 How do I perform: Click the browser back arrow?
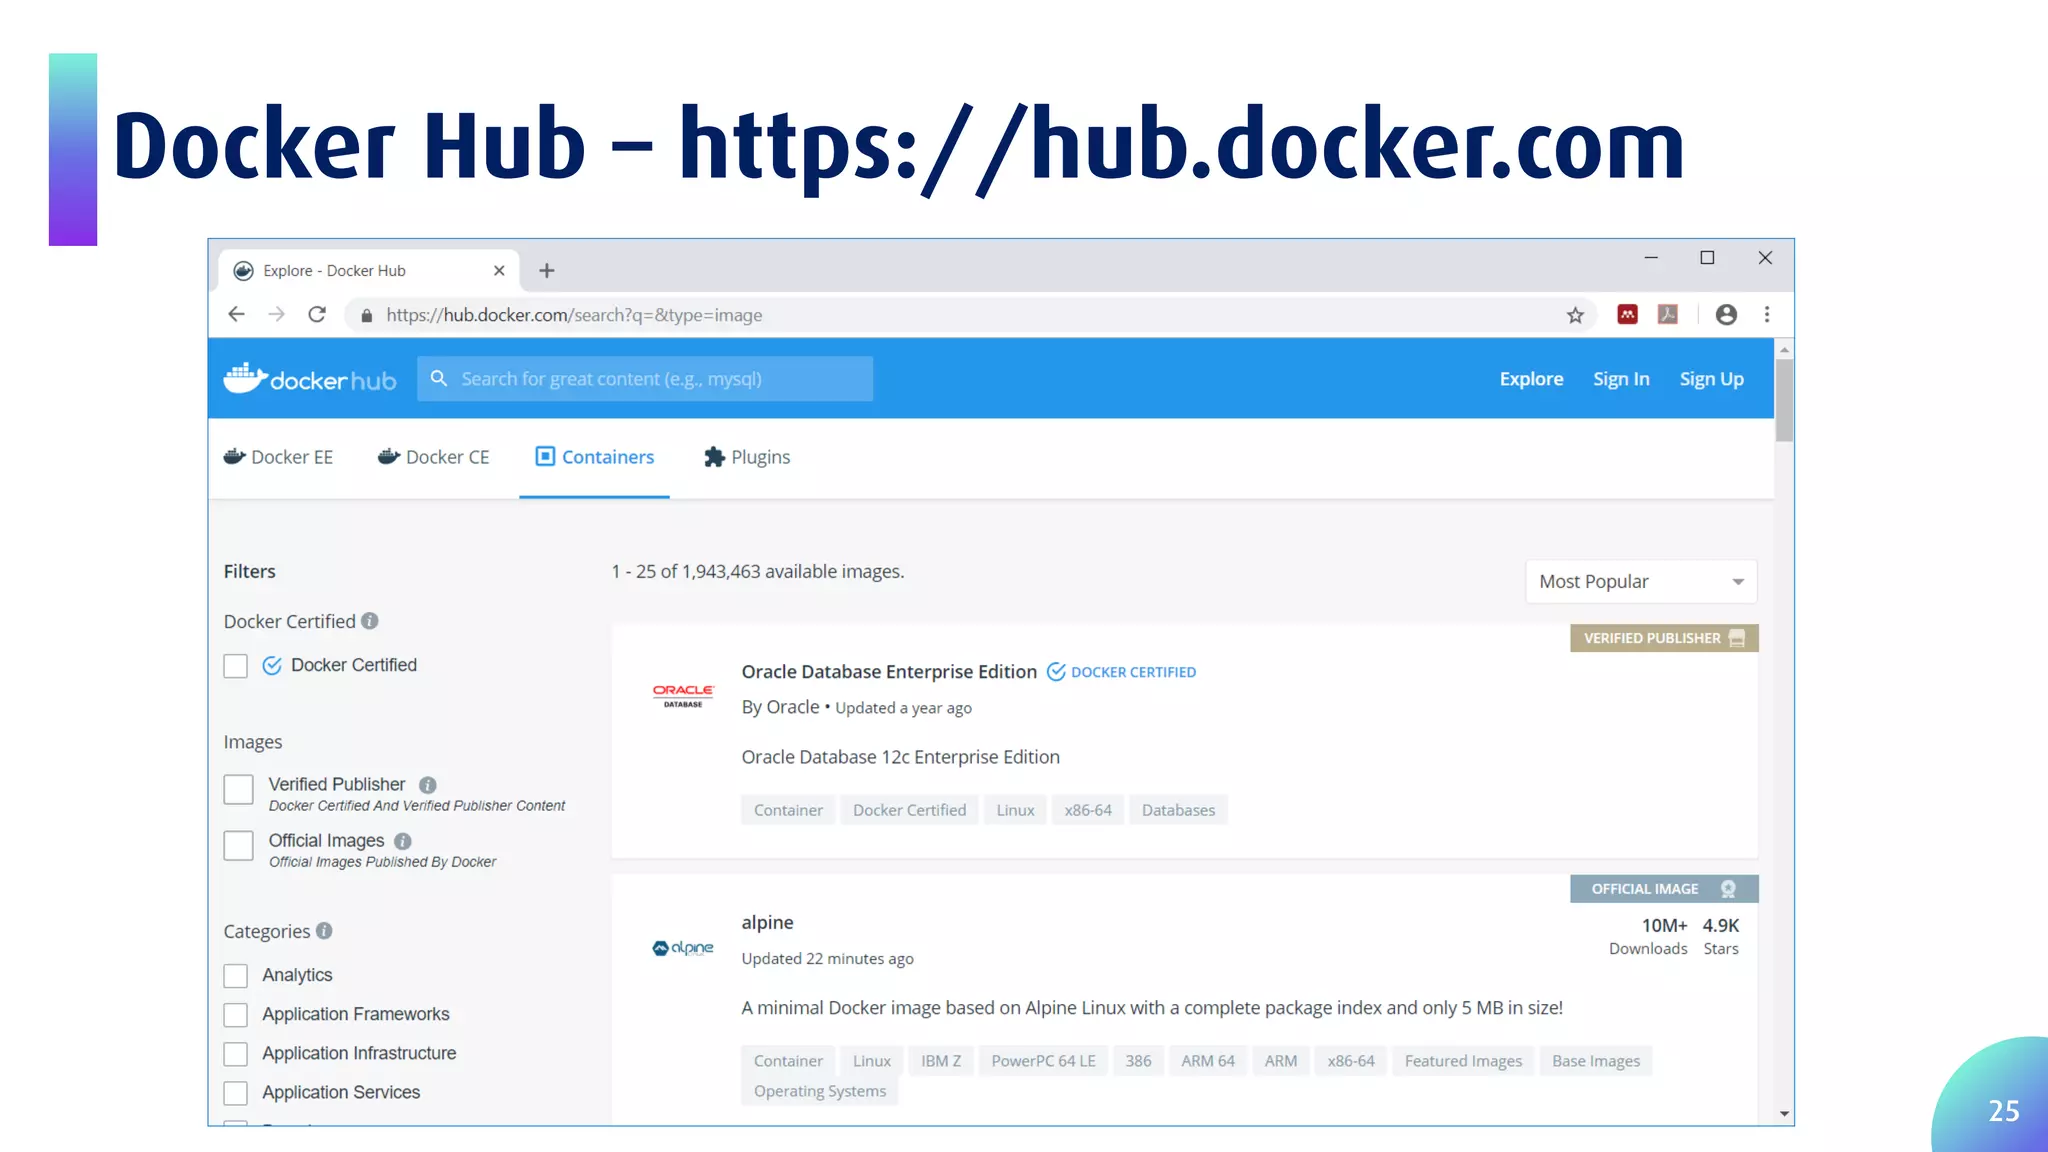point(236,315)
